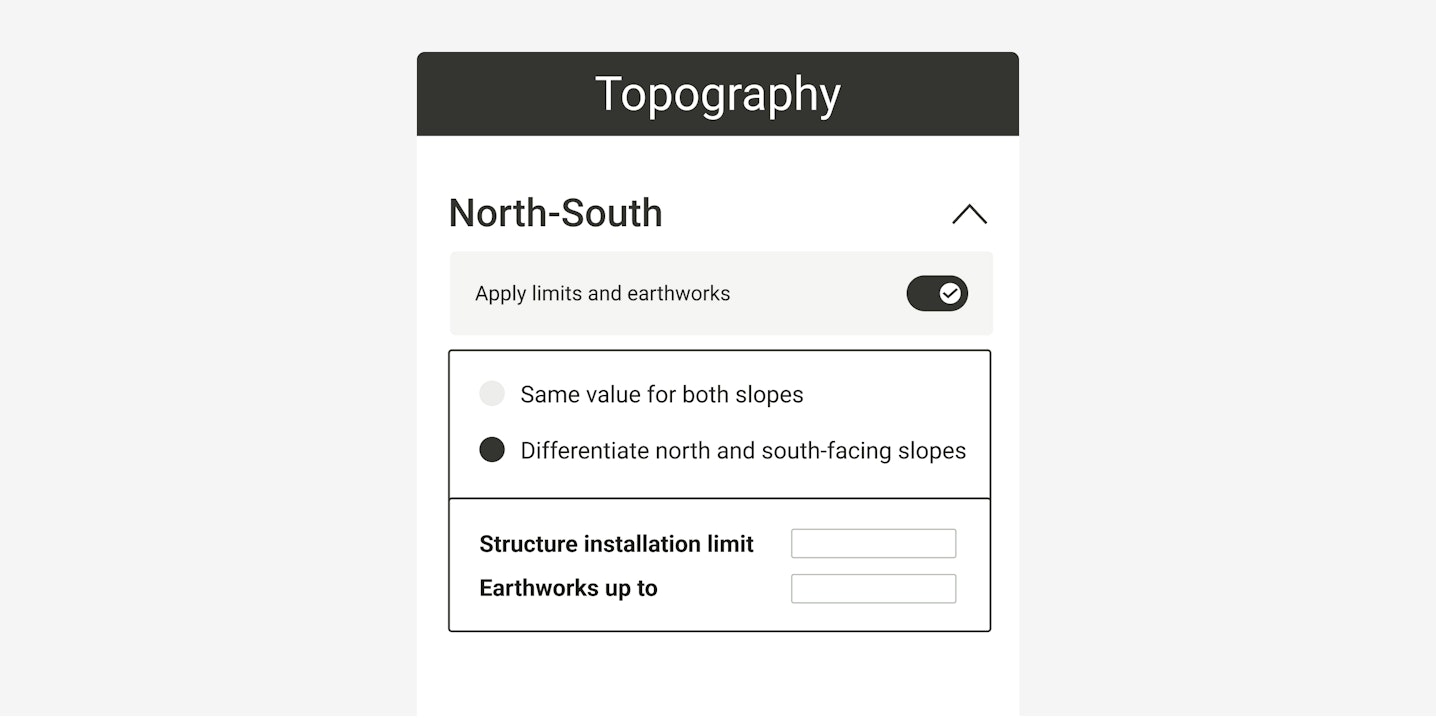This screenshot has height=718, width=1436.
Task: Click the Structure installation limit input box
Action: (x=873, y=544)
